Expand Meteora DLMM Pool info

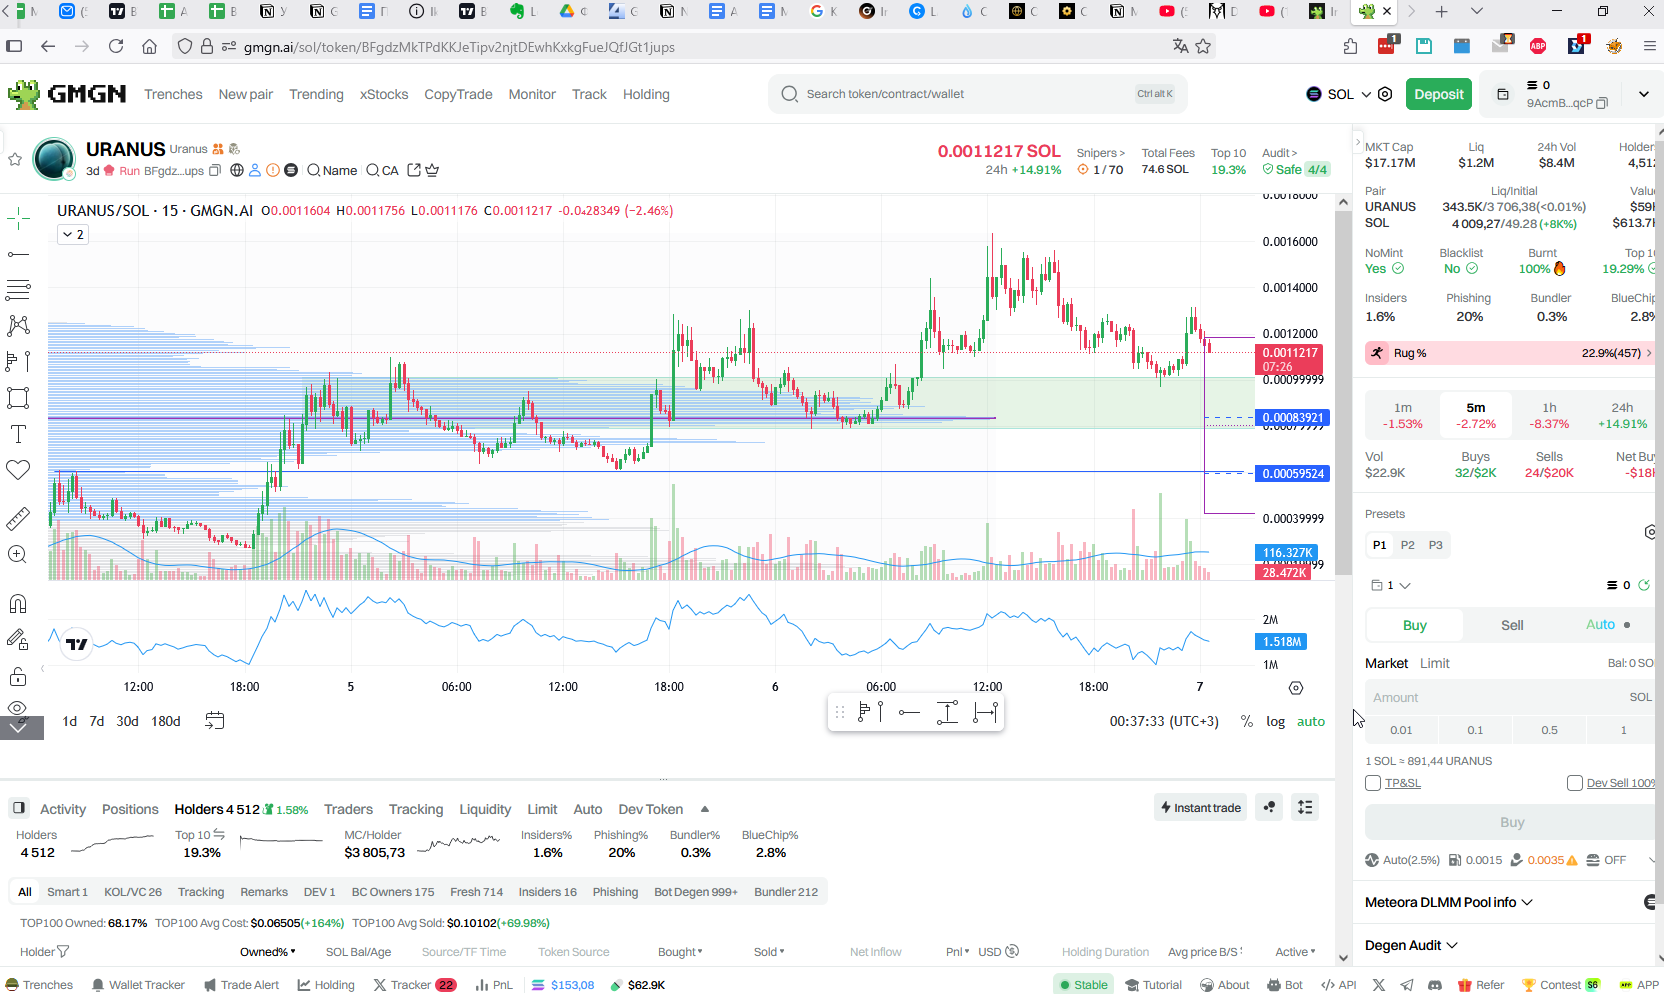click(1449, 902)
